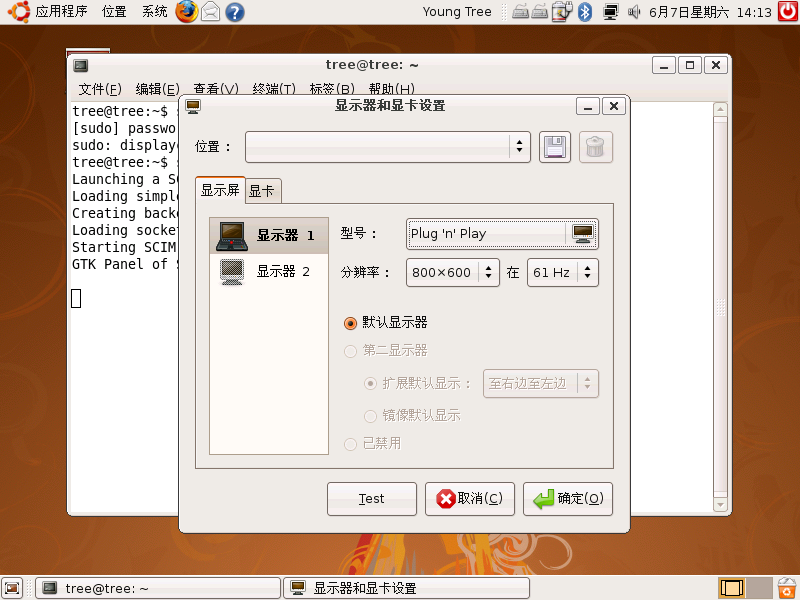
Task: Open the 至右边至左边 position dropdown
Action: point(541,384)
